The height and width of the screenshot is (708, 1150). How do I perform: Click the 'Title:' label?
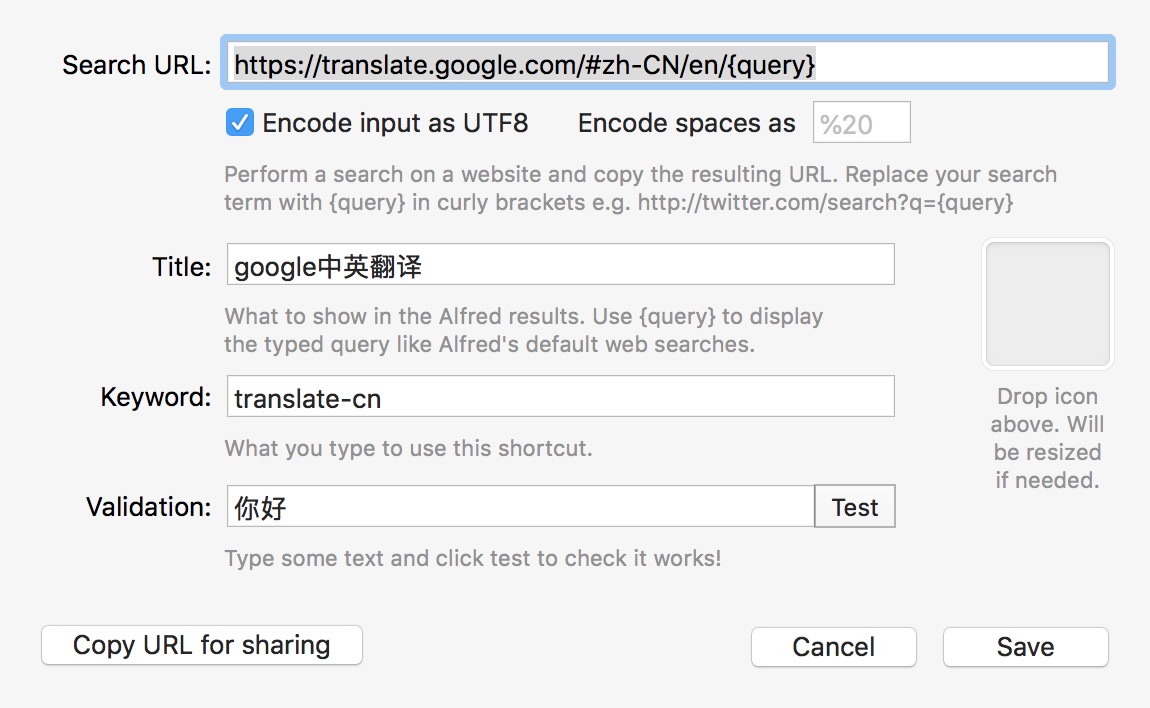pos(181,266)
